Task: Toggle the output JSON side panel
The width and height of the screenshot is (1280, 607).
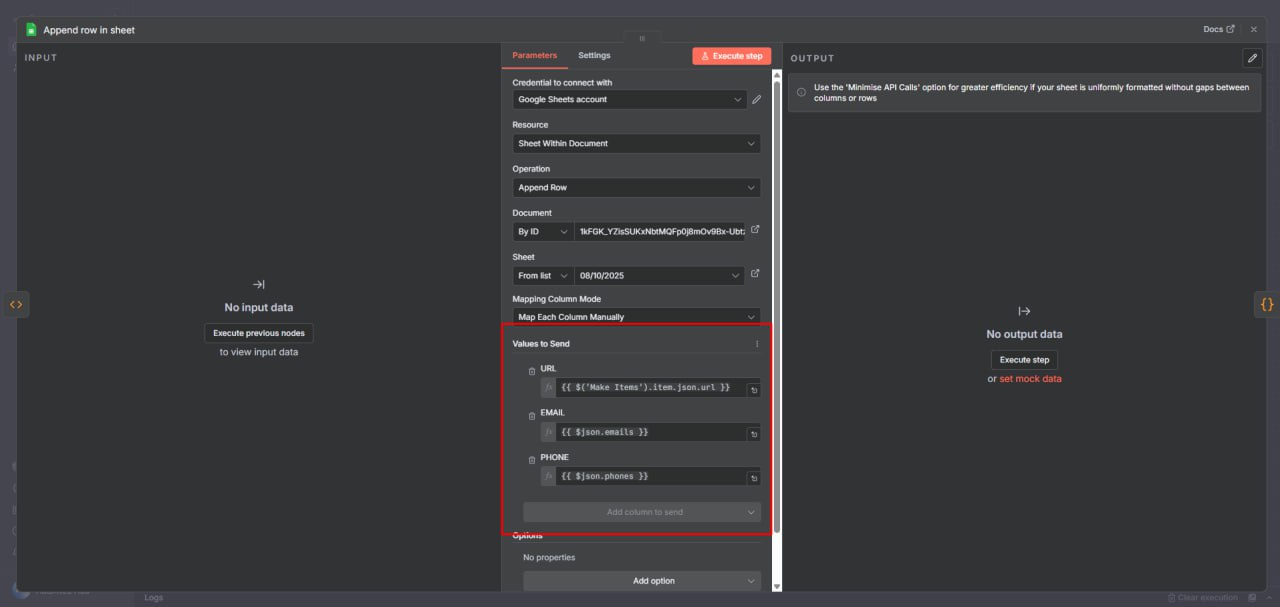Action: pos(1267,304)
